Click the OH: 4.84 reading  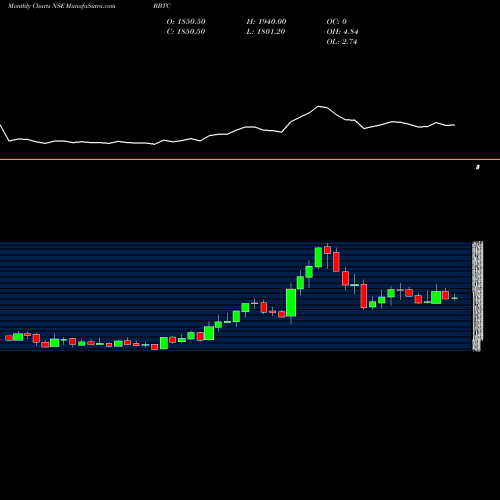click(342, 31)
